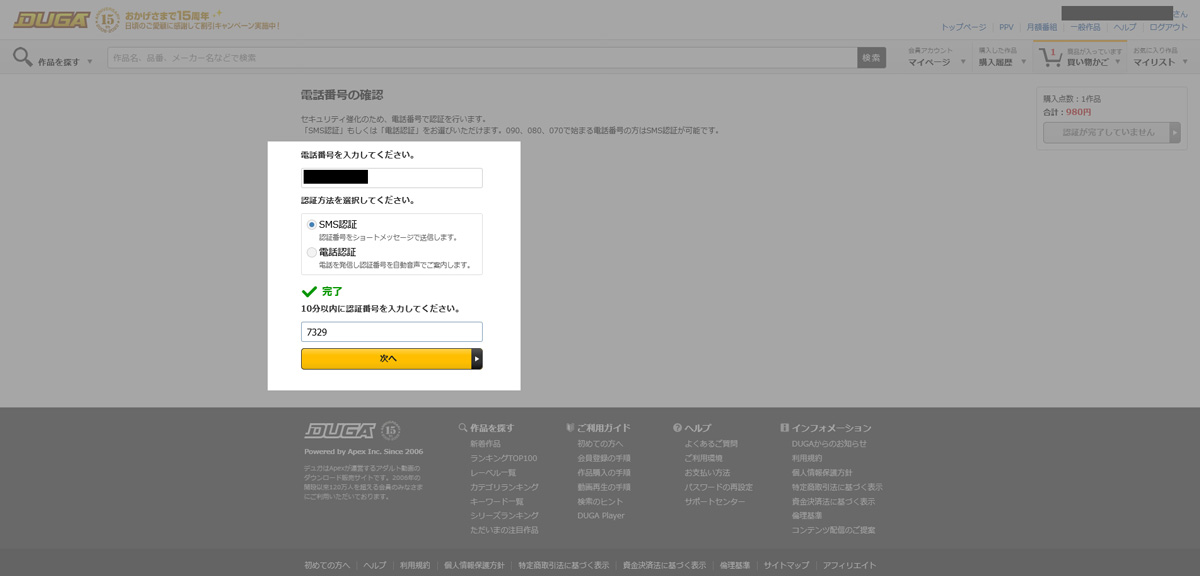Click the magnifying glass search icon
This screenshot has height=576, width=1200.
[x=22, y=58]
